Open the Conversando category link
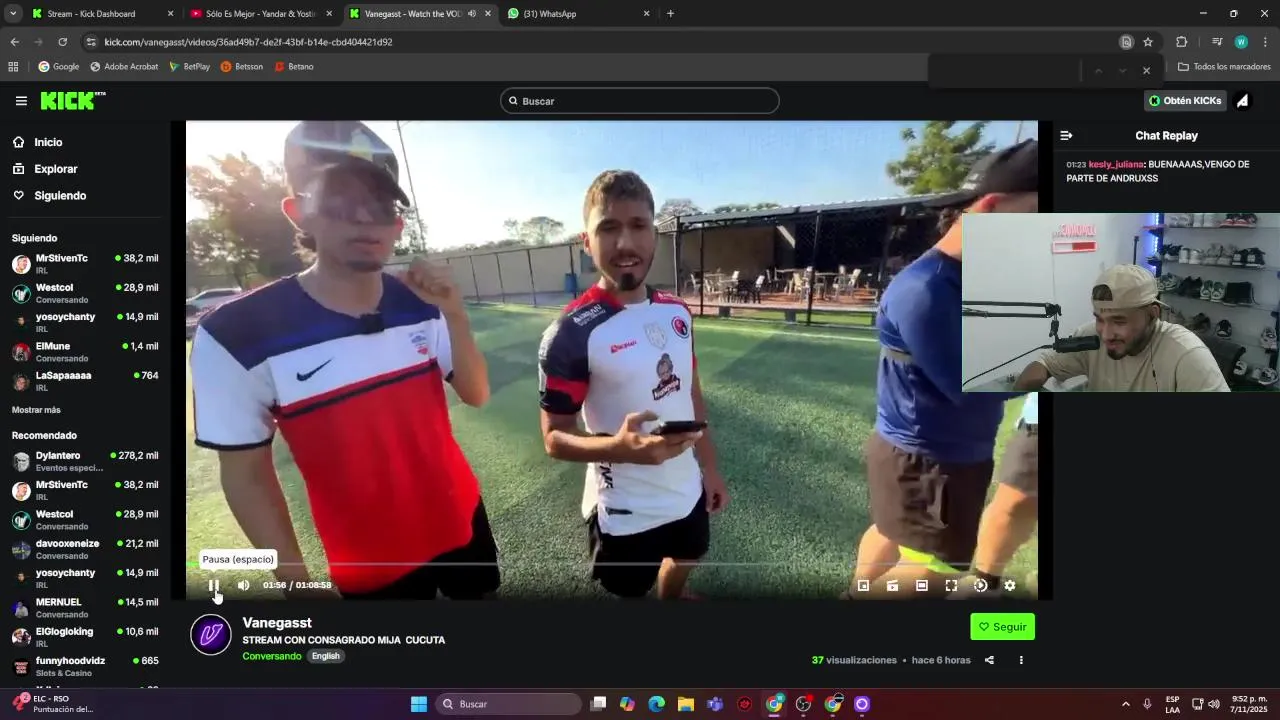1280x720 pixels. pos(271,656)
